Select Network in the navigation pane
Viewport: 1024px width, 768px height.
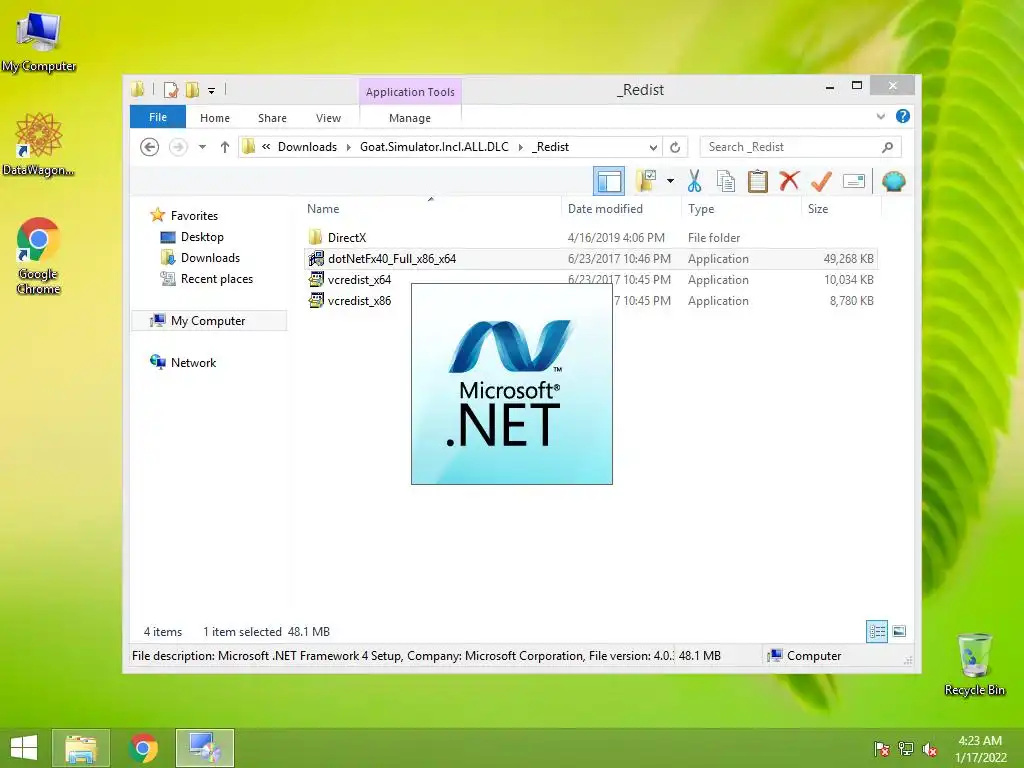[193, 362]
